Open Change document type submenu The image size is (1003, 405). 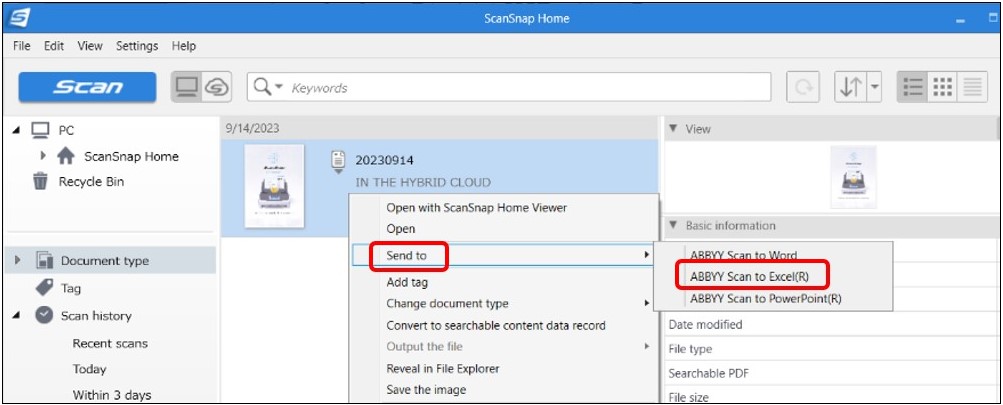[503, 303]
